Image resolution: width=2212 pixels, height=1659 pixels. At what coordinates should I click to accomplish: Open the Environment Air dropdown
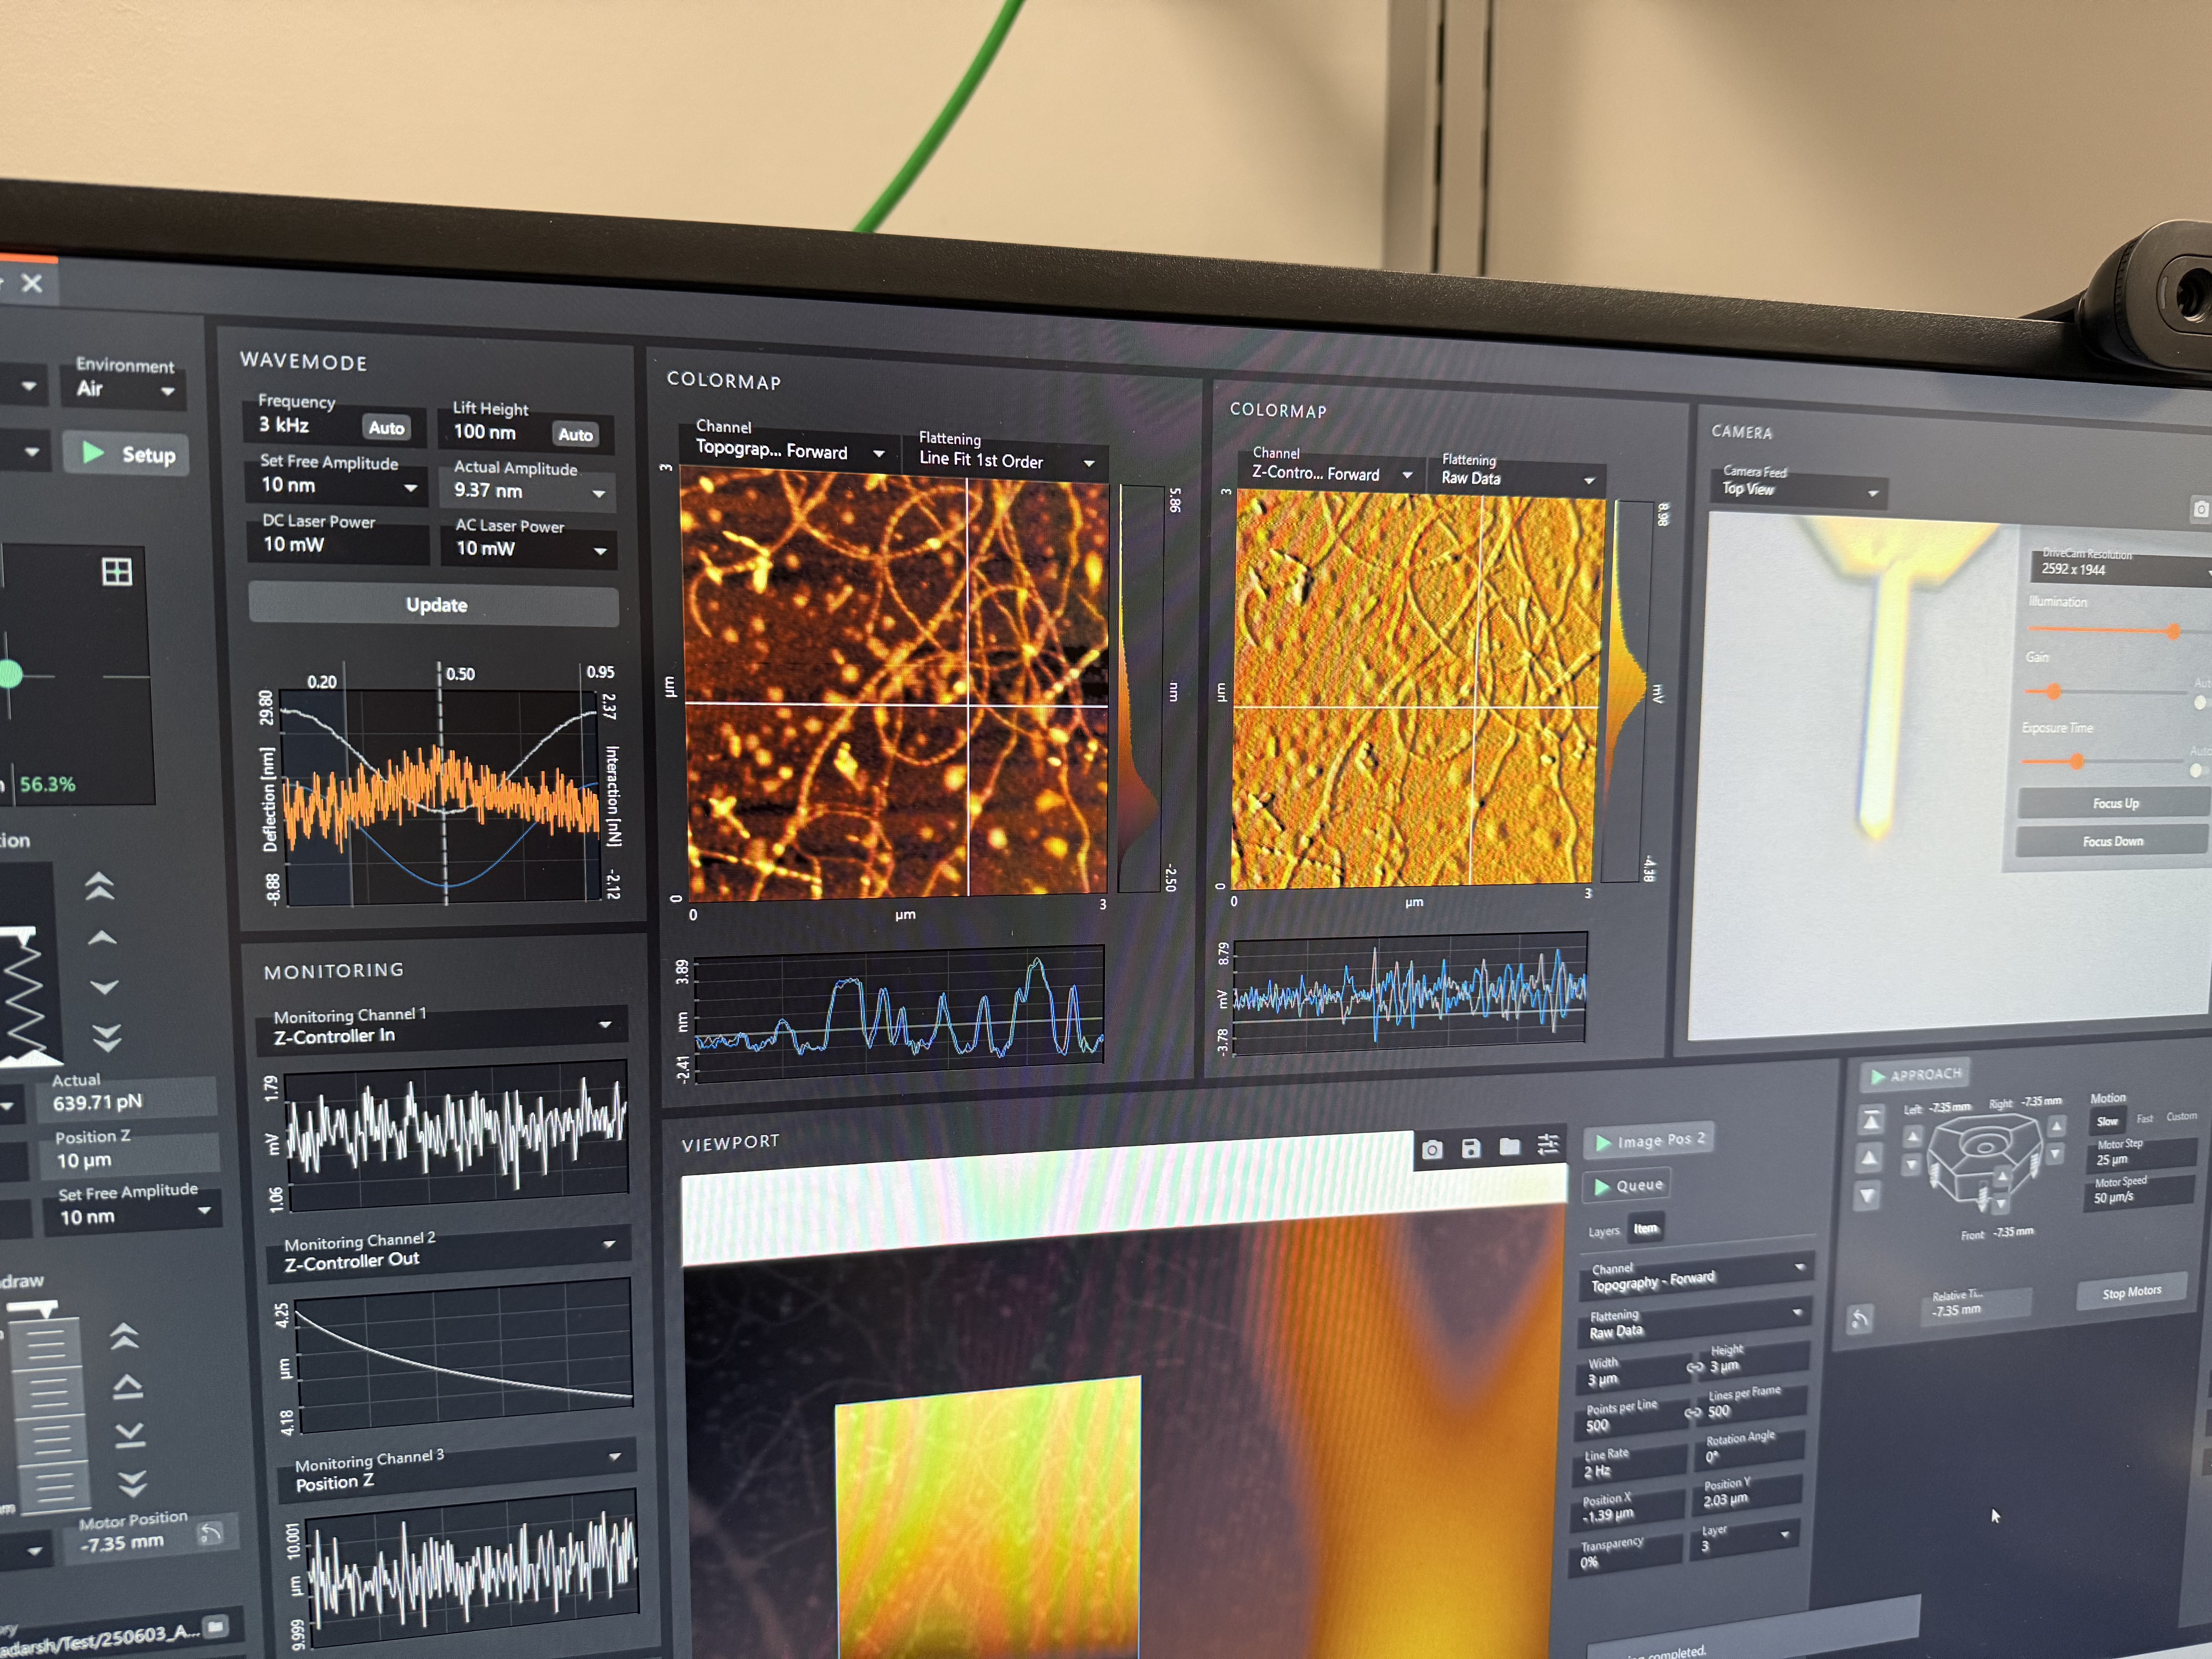[x=125, y=389]
